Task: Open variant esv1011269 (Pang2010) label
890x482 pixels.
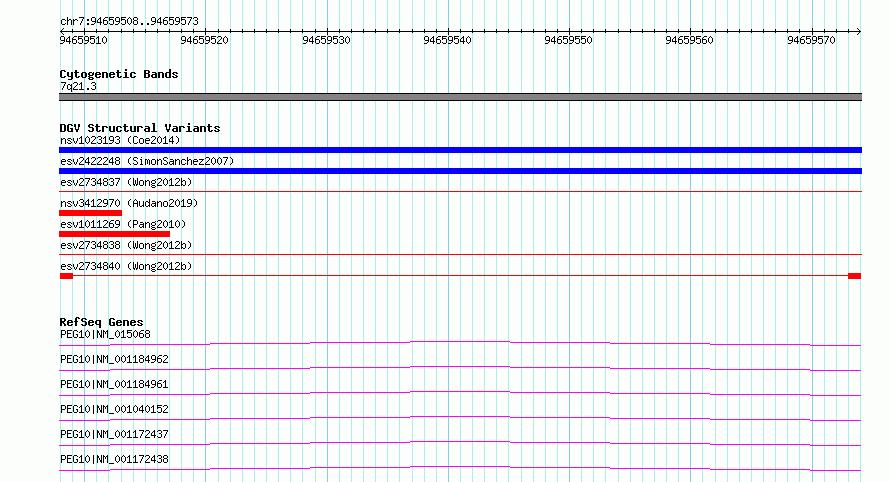Action: coord(123,224)
